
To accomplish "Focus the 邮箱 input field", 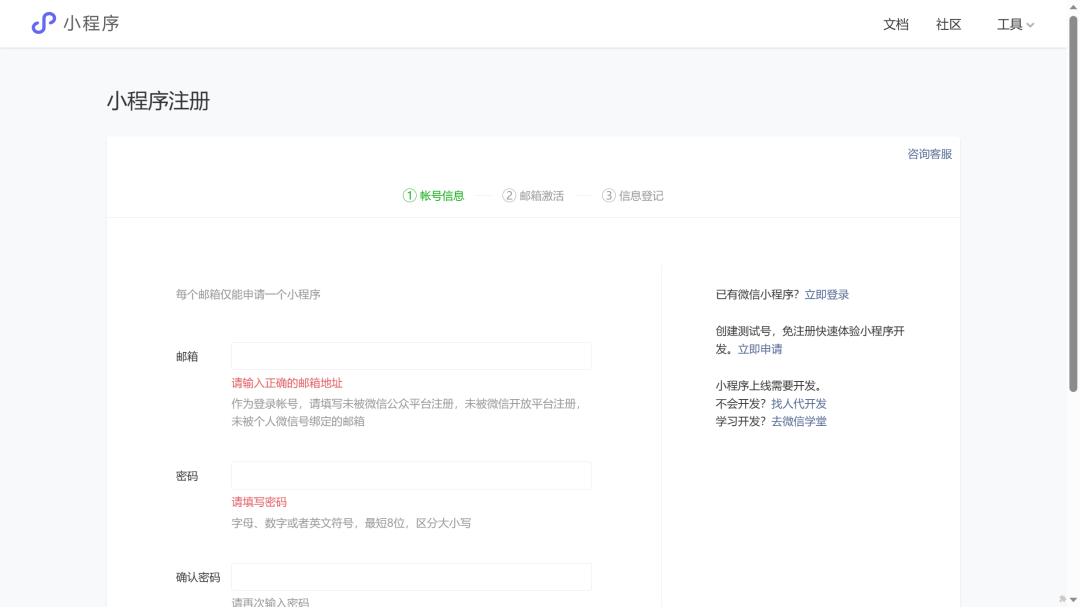I will click(411, 356).
